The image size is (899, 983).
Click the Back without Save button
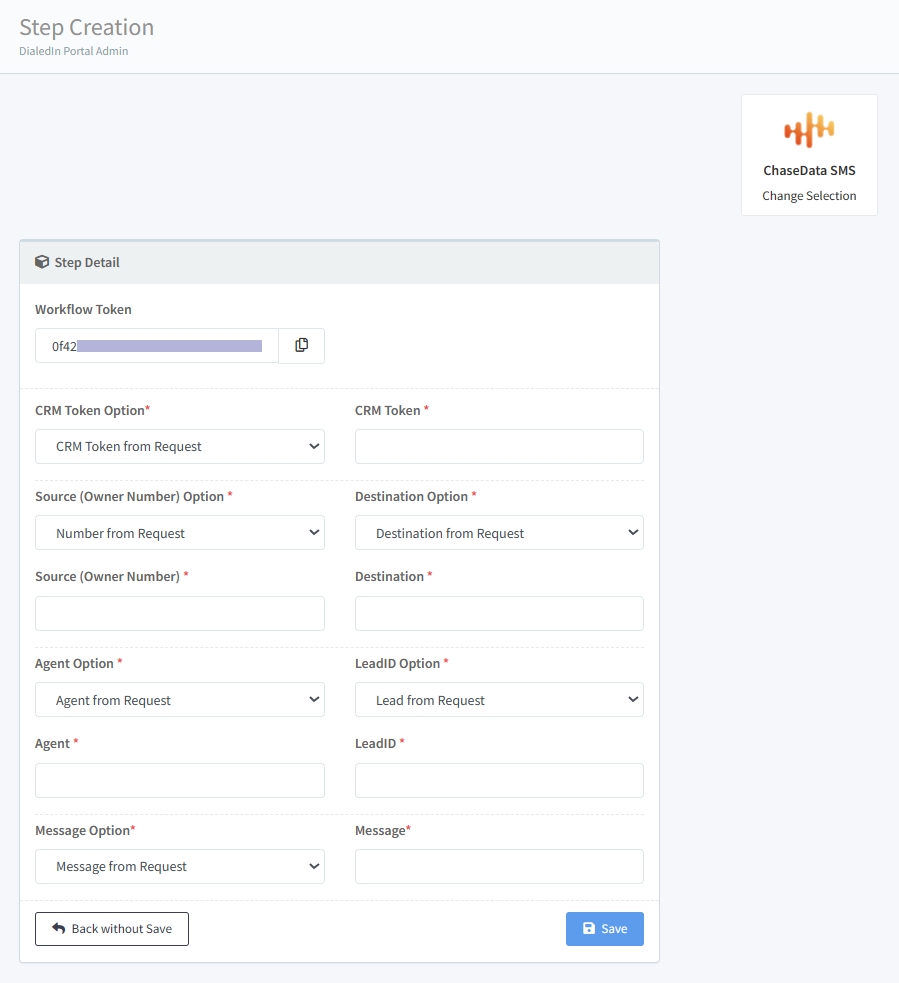[x=111, y=928]
